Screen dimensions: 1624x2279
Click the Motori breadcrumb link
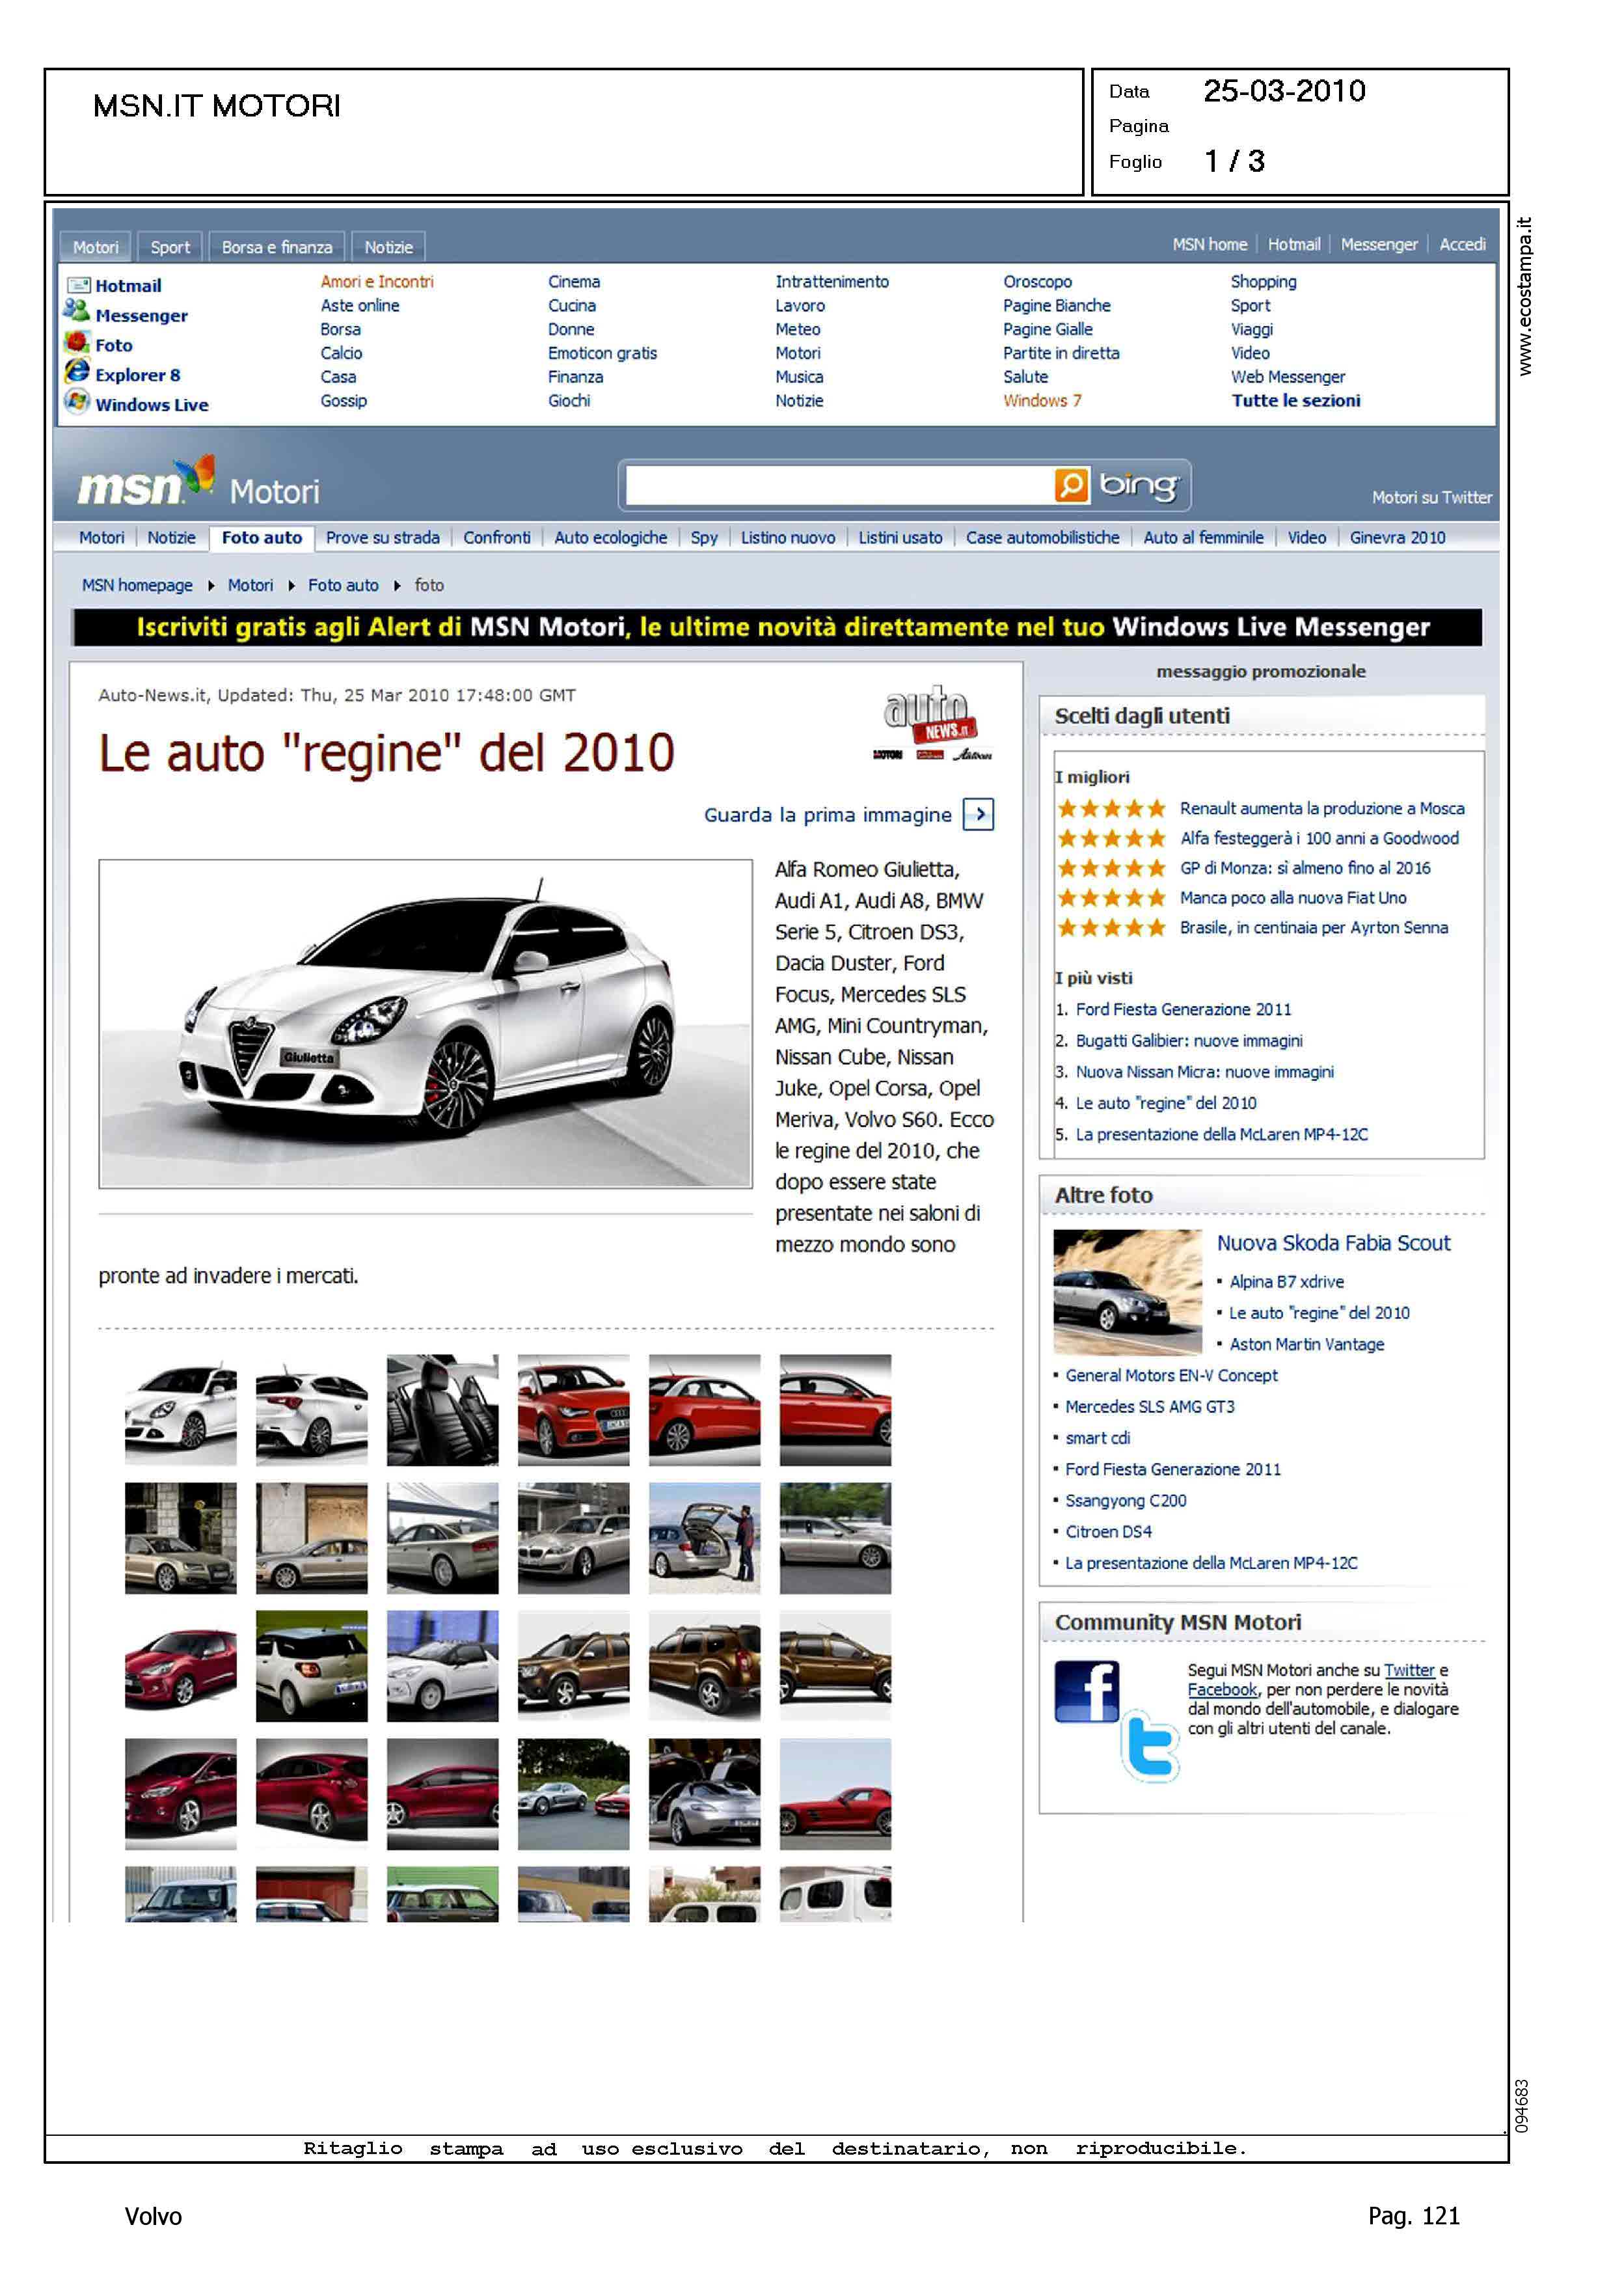click(250, 586)
